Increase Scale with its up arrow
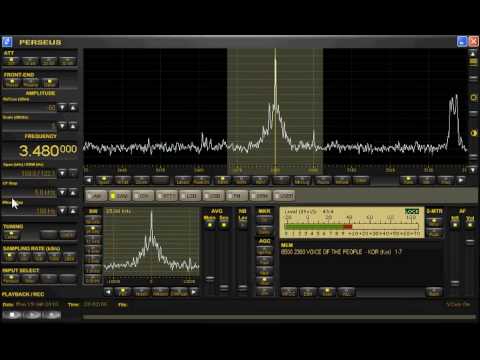This screenshot has height=360, width=480. click(x=73, y=126)
